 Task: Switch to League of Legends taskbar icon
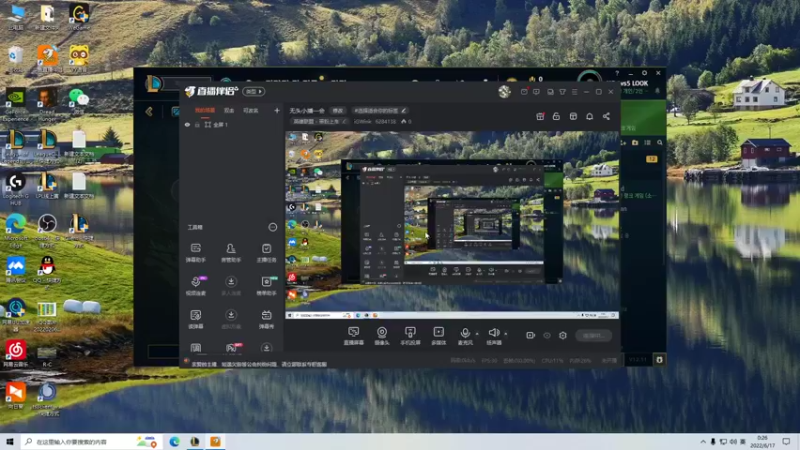(195, 441)
